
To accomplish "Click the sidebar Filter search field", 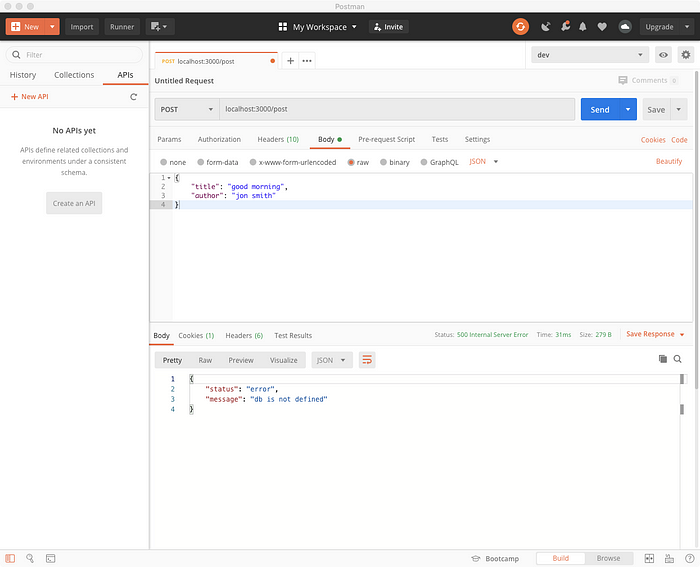I will click(74, 55).
